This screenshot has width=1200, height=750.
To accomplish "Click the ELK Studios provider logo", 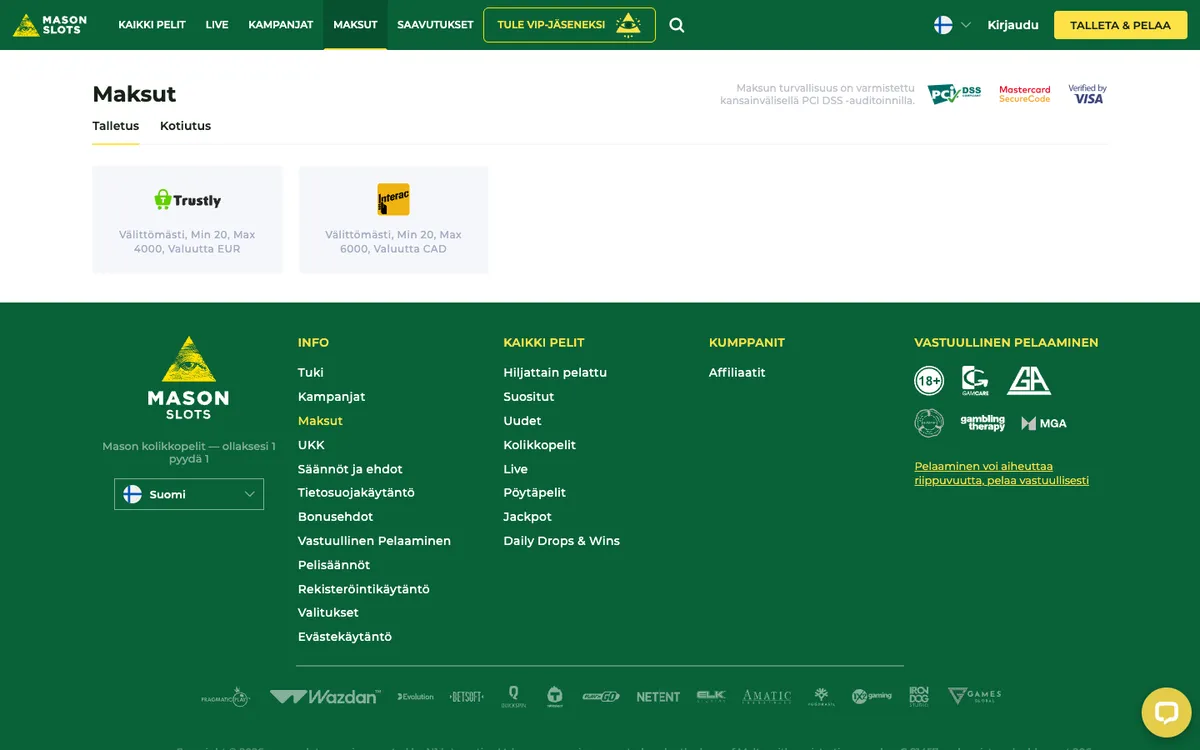I will (x=711, y=697).
